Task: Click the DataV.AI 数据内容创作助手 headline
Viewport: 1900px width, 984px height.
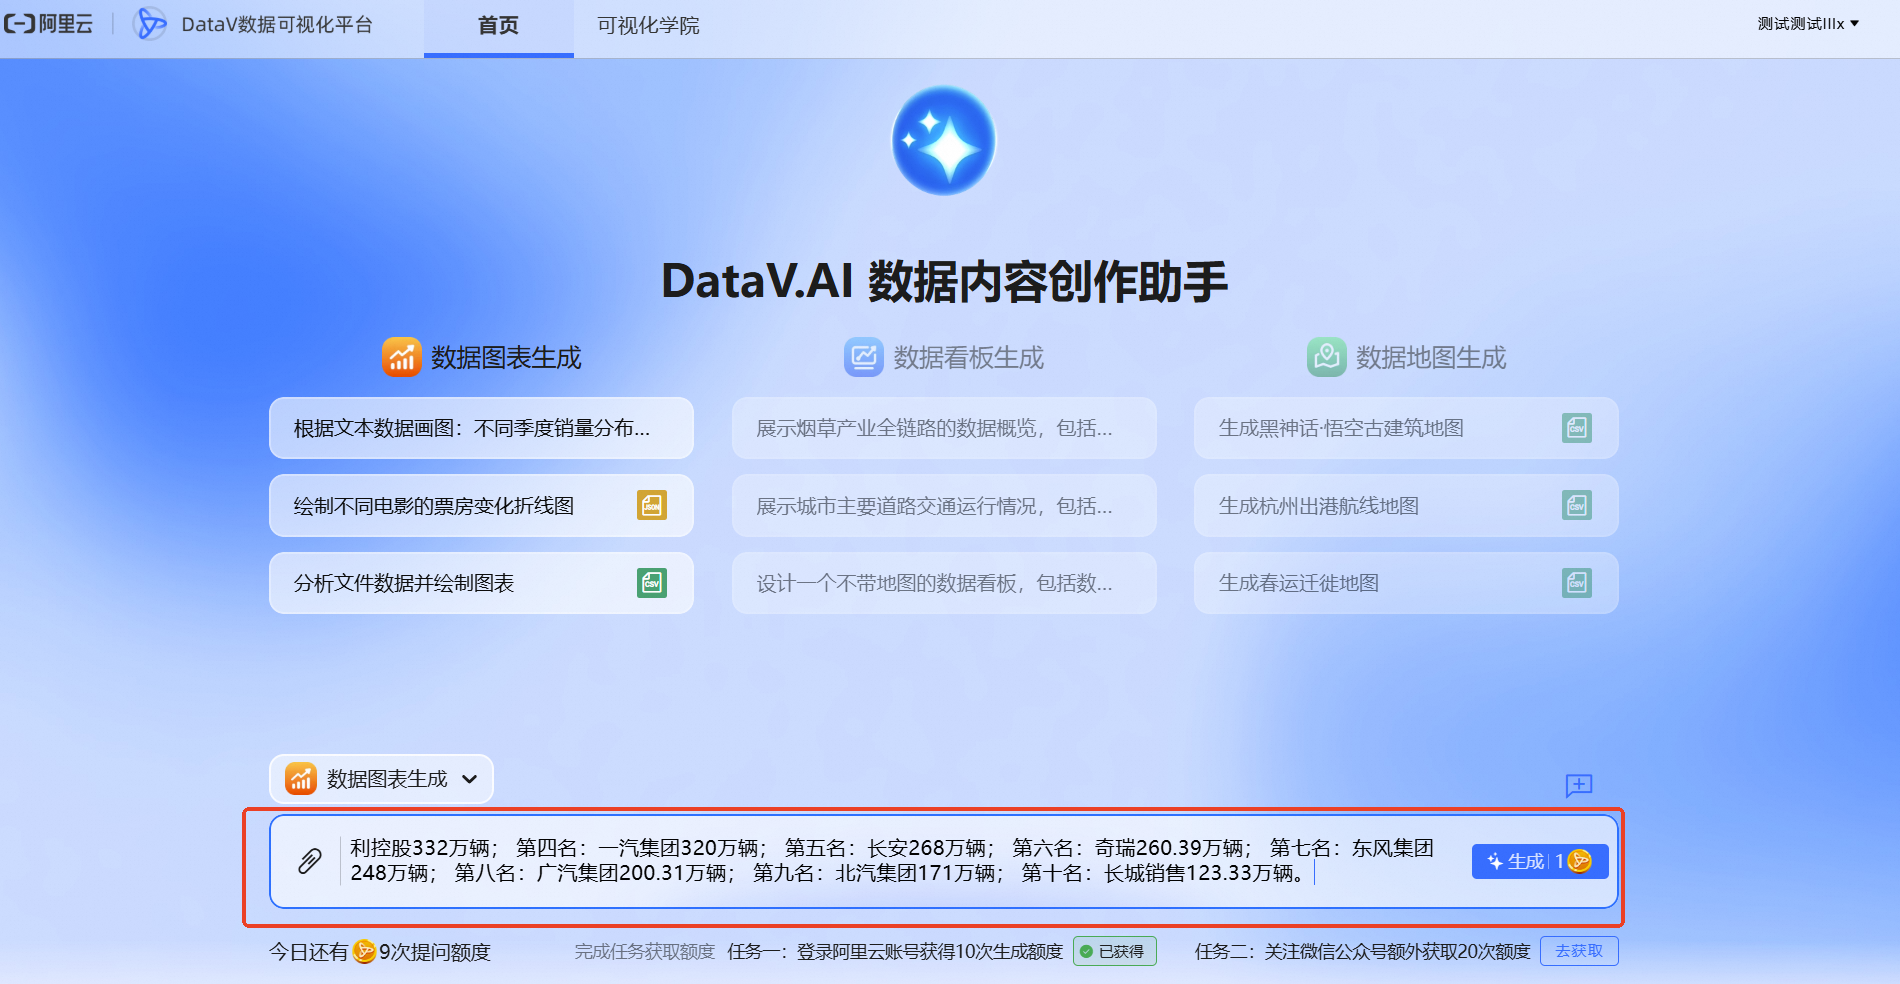Action: coord(944,281)
